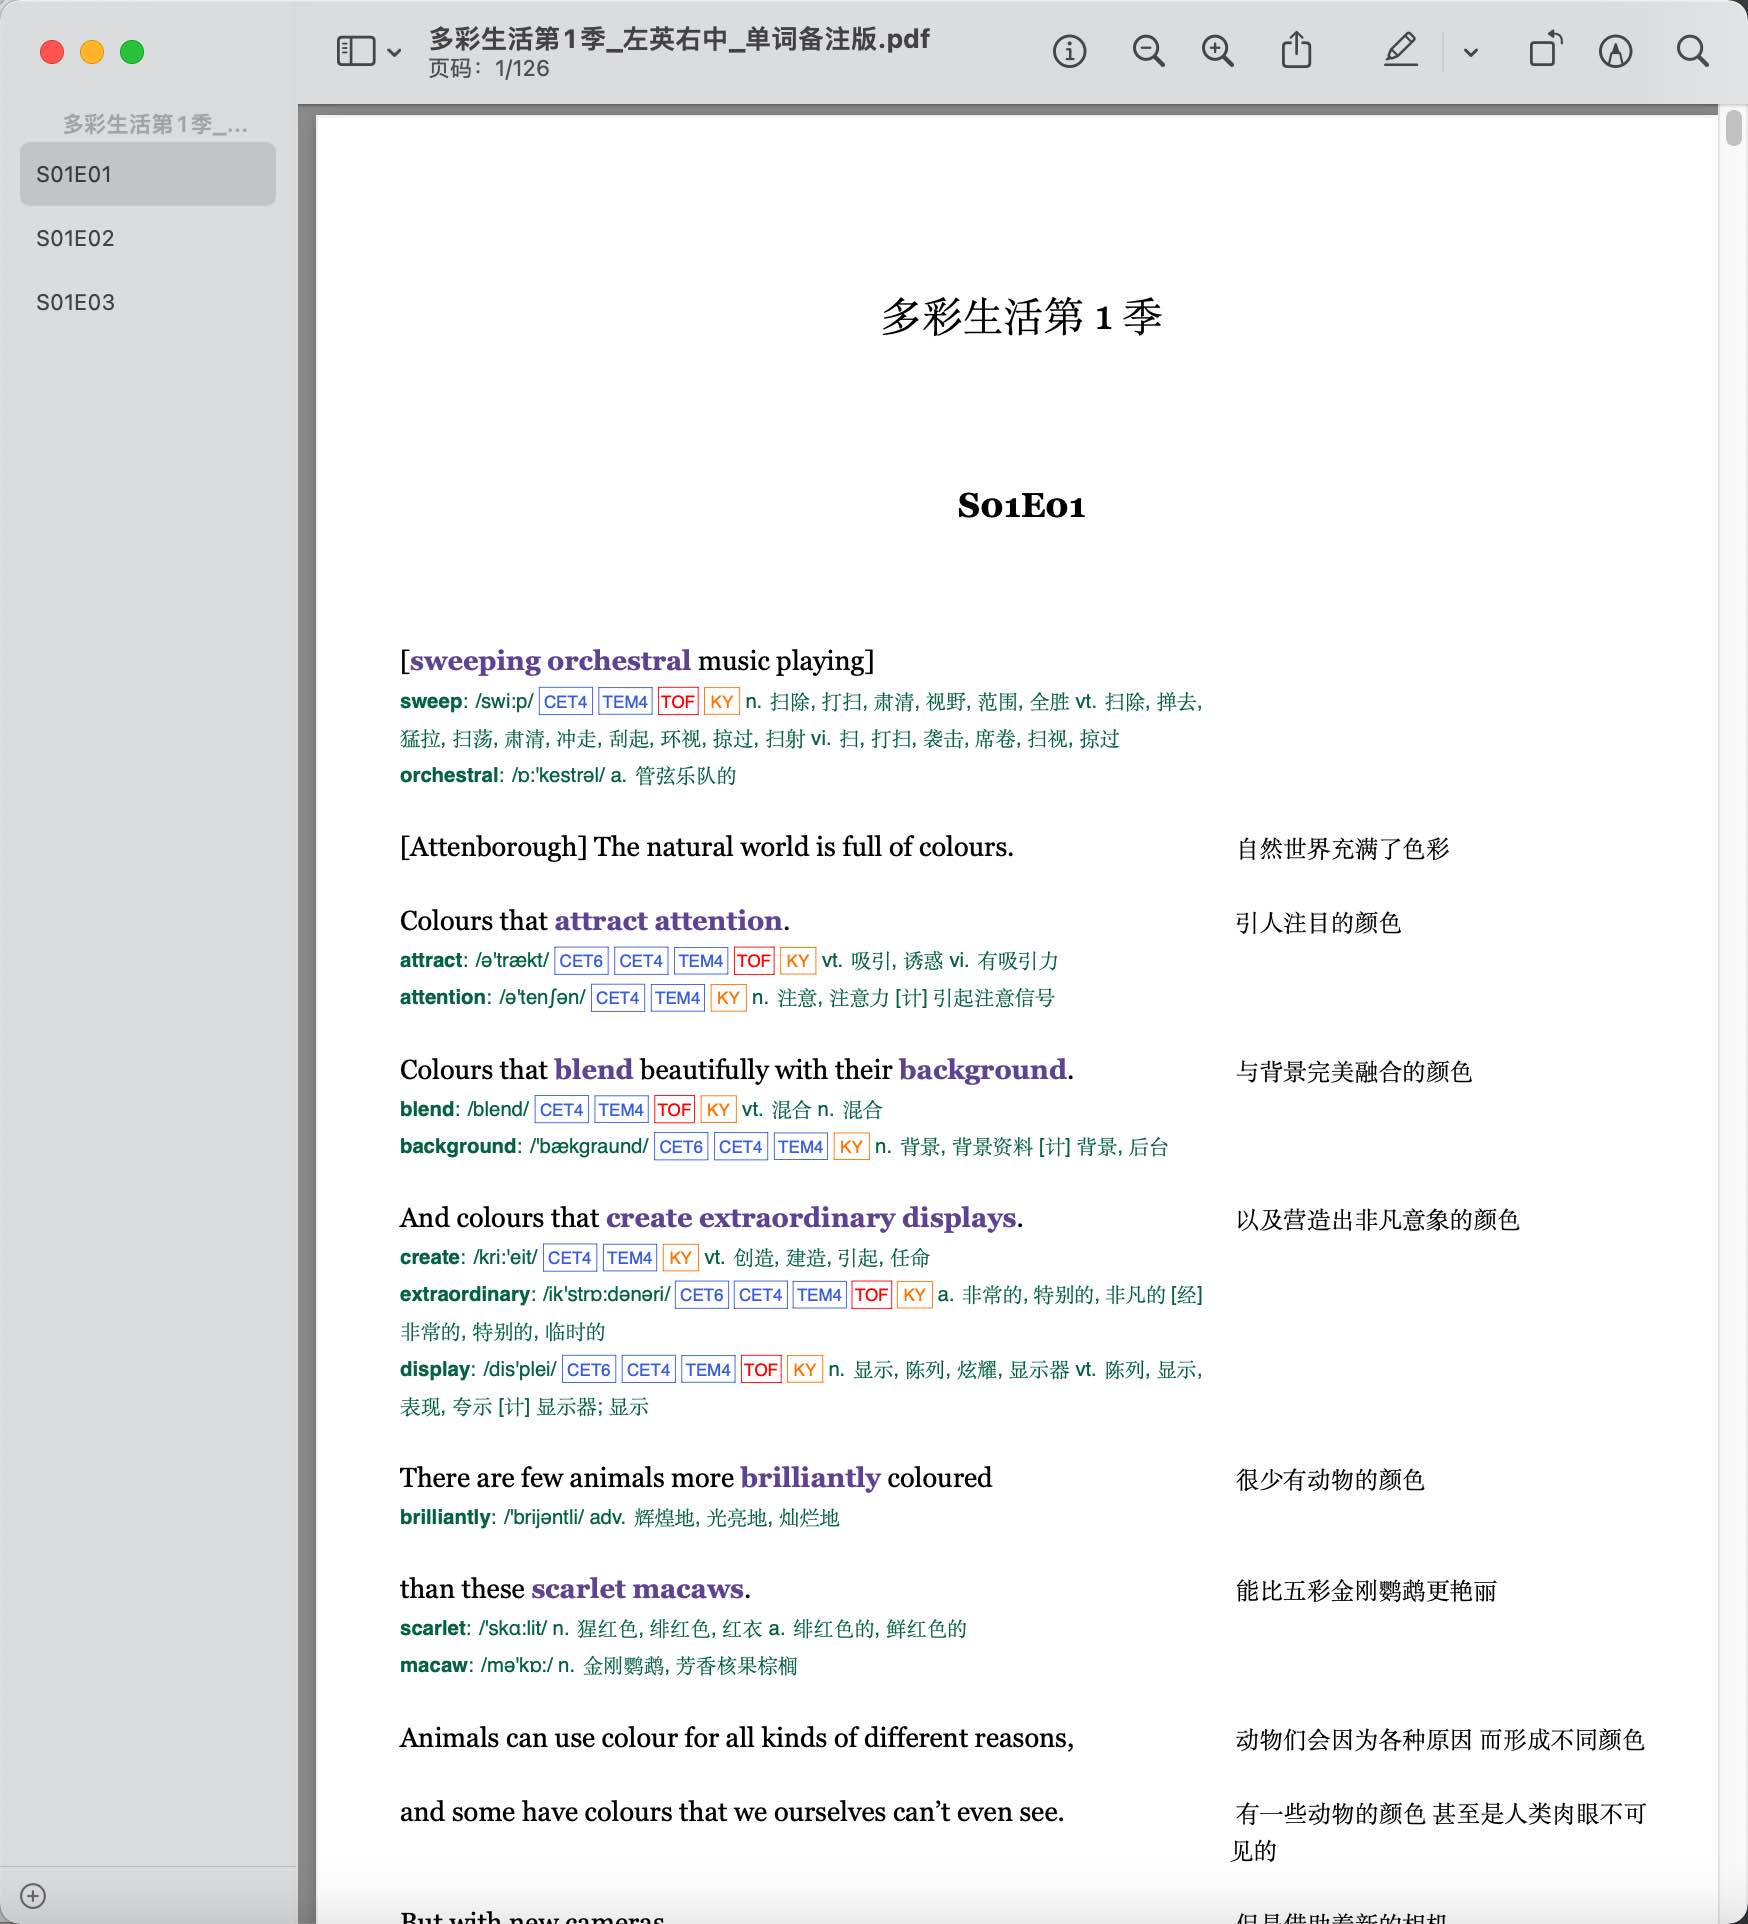
Task: Click the title 多彩生活第 1 季
Action: click(1021, 317)
